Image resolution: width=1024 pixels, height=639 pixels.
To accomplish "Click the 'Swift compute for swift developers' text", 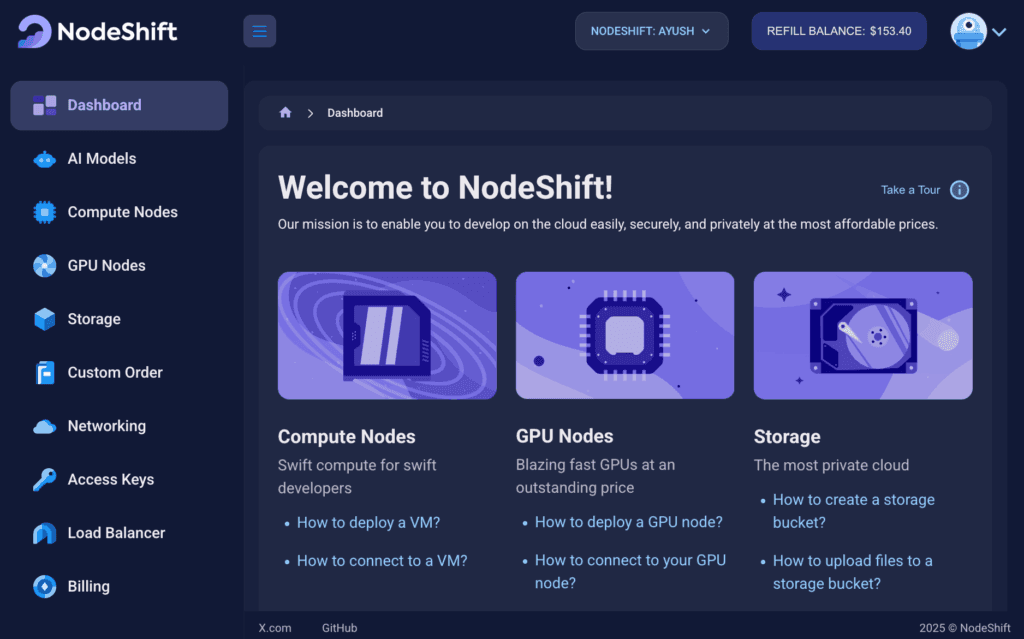I will pos(357,477).
